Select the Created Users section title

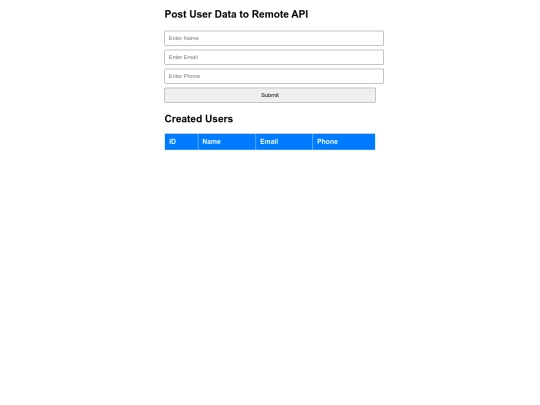click(199, 119)
